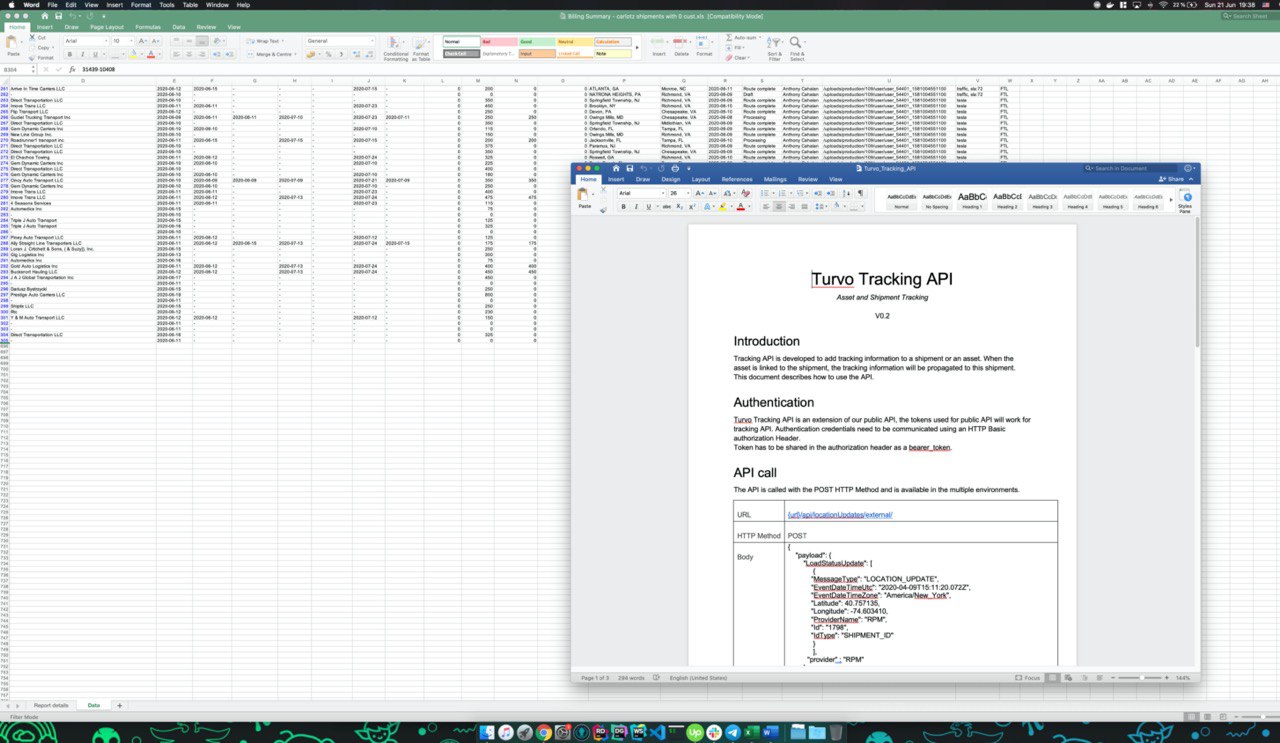Open the Tools menu in menu bar
Viewport: 1280px width, 743px height.
point(167,5)
